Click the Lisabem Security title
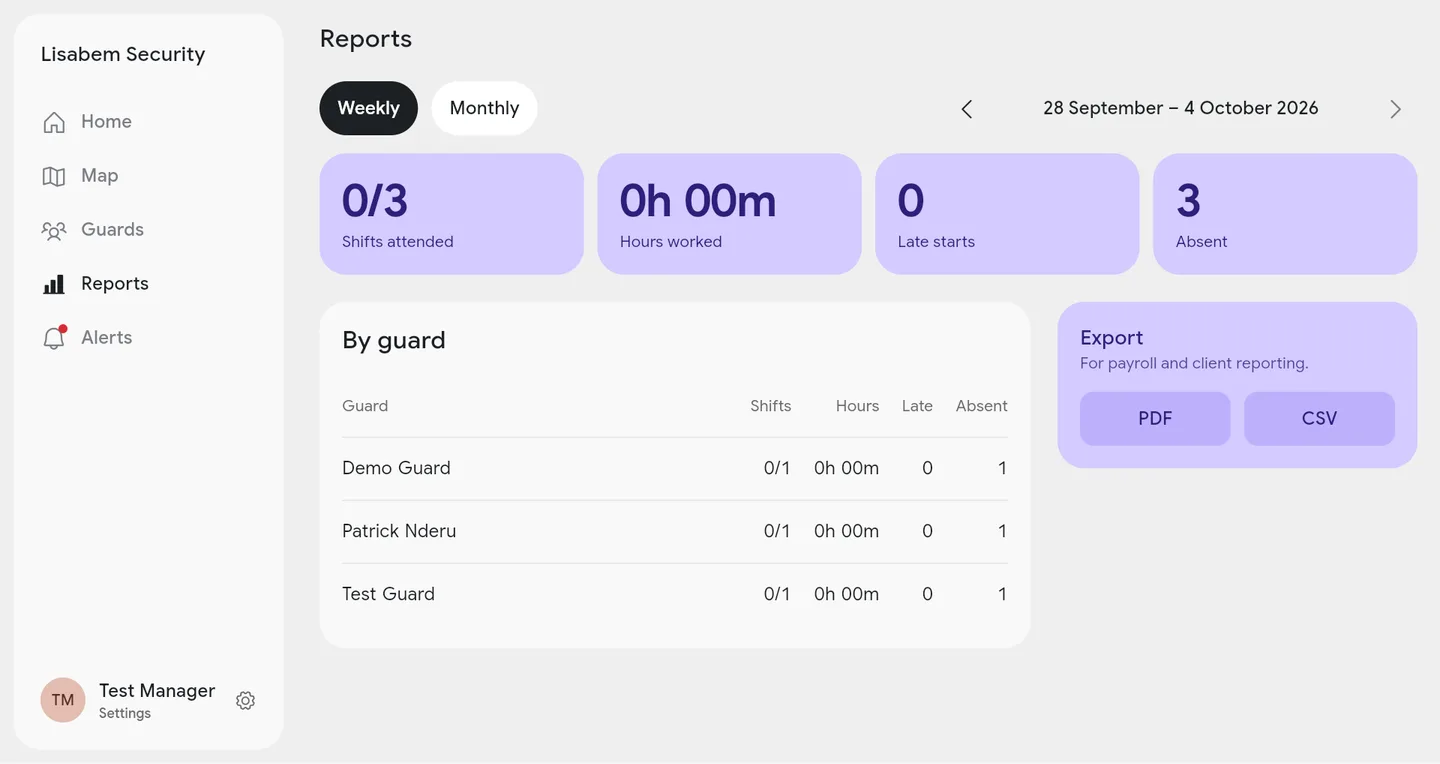The image size is (1440, 764). tap(123, 54)
